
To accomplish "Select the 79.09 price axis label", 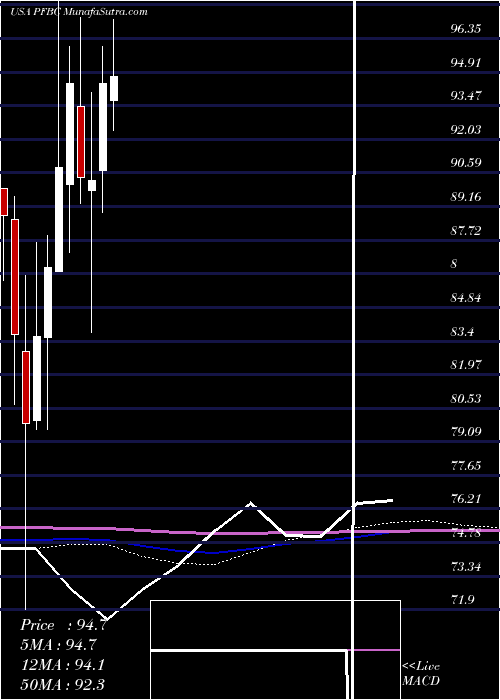I will (x=466, y=432).
